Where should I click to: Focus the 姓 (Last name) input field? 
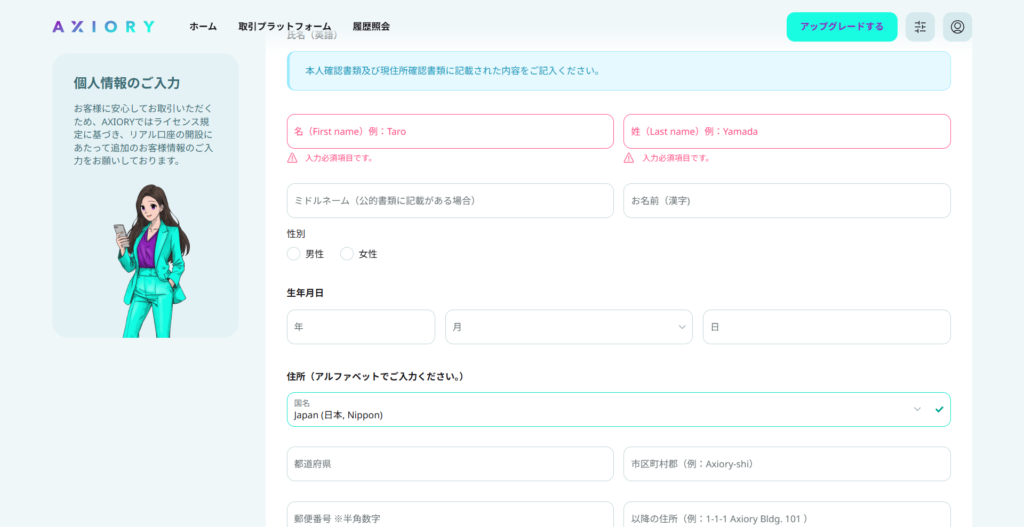coord(787,131)
